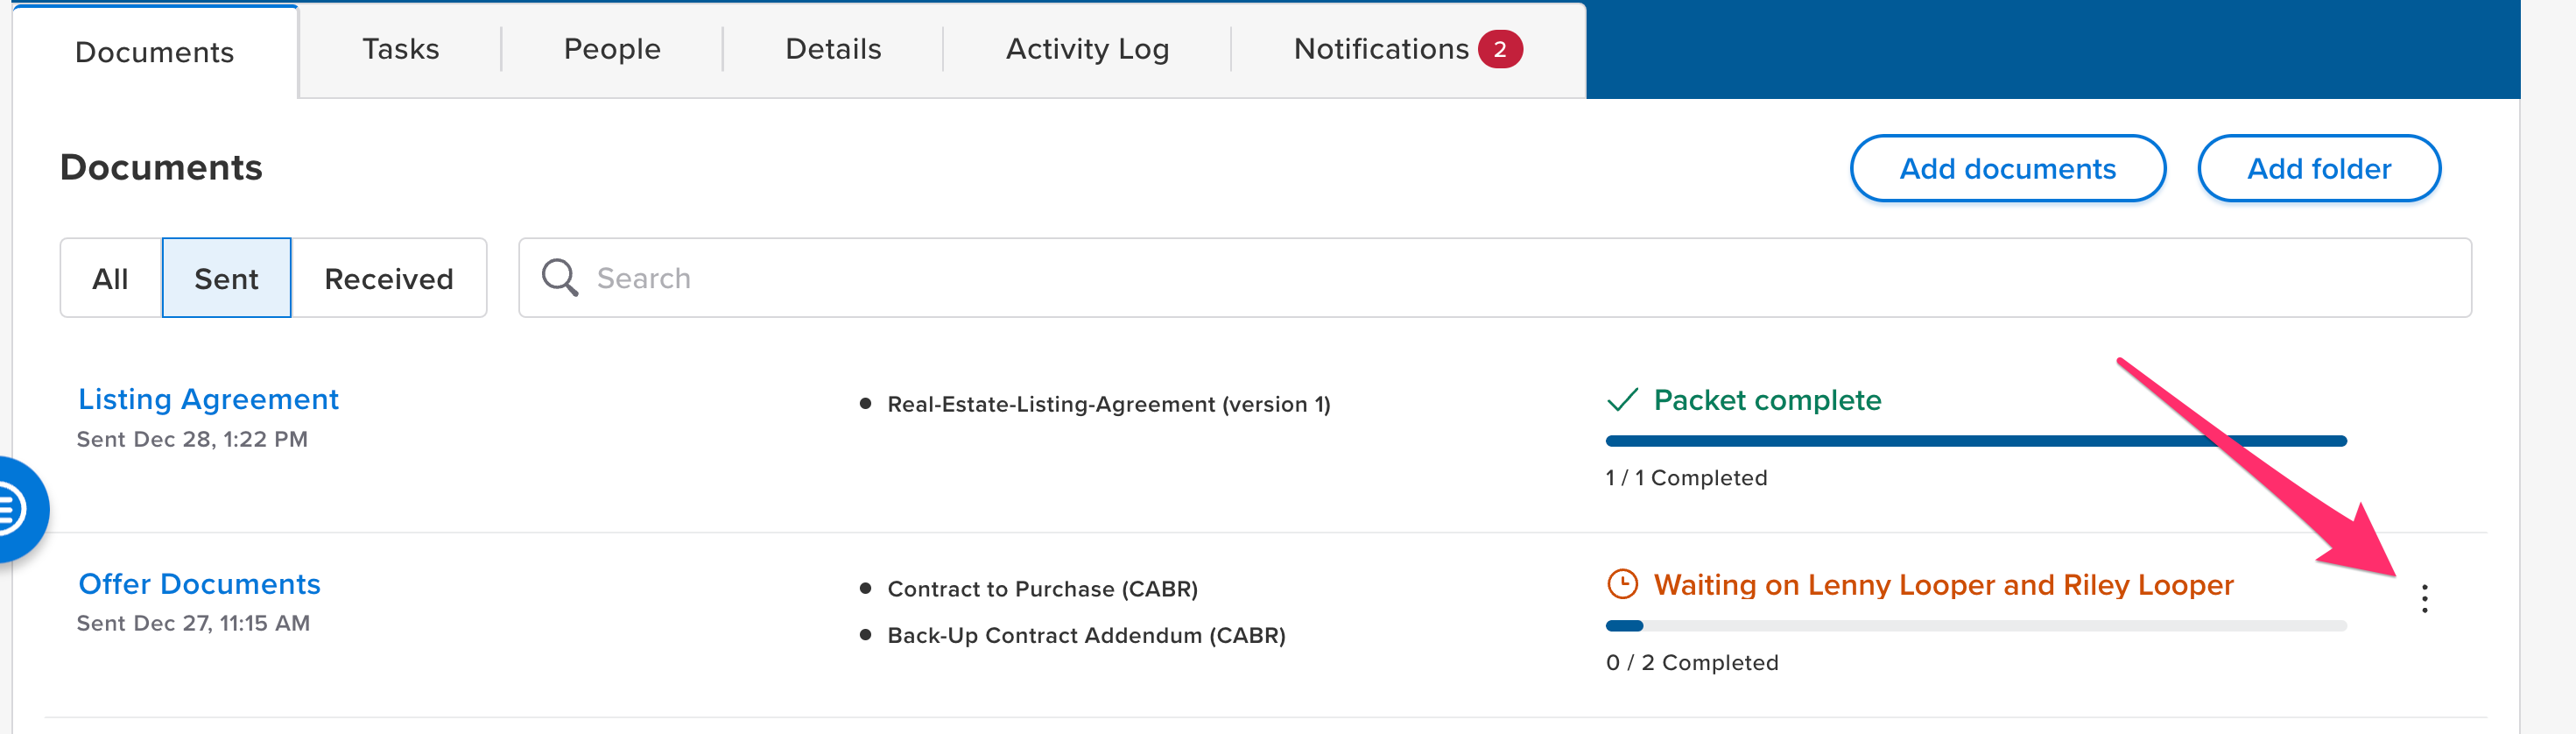Switch filter to Received documents
Viewport: 2576px width, 734px height.
(388, 278)
